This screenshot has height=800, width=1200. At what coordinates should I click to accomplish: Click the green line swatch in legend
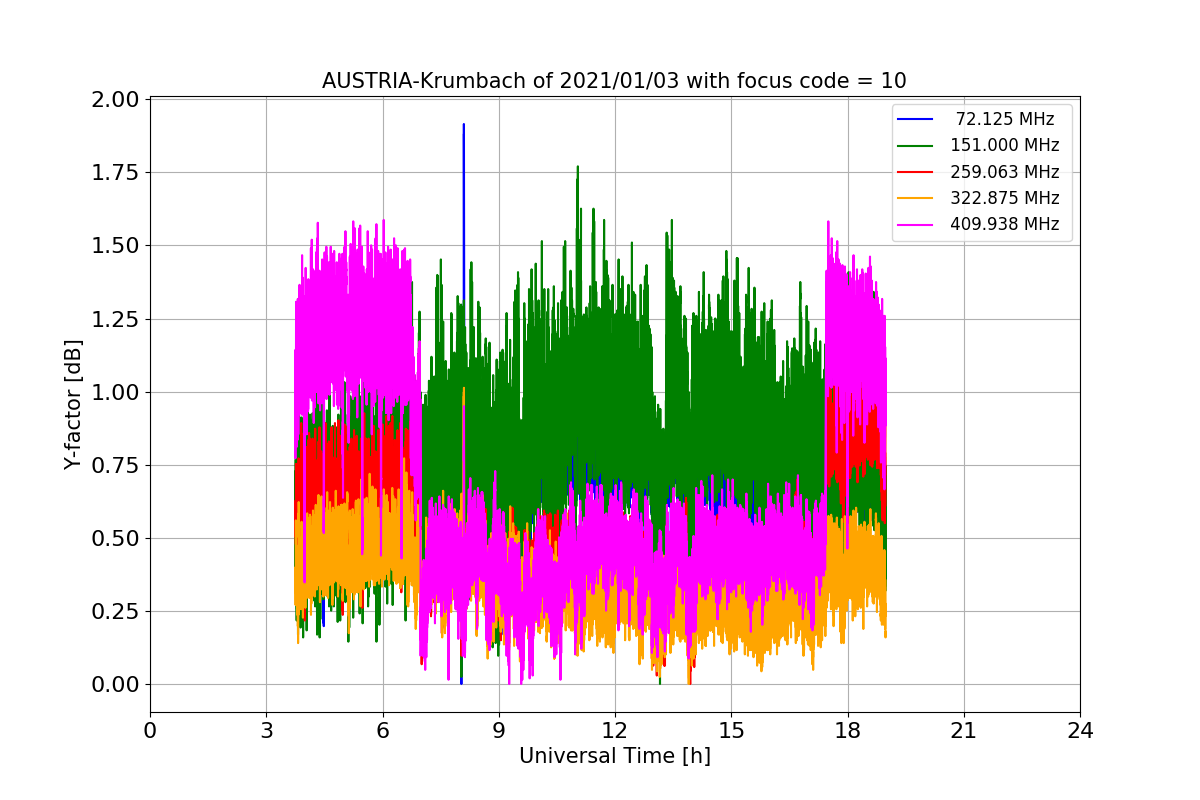click(x=916, y=146)
